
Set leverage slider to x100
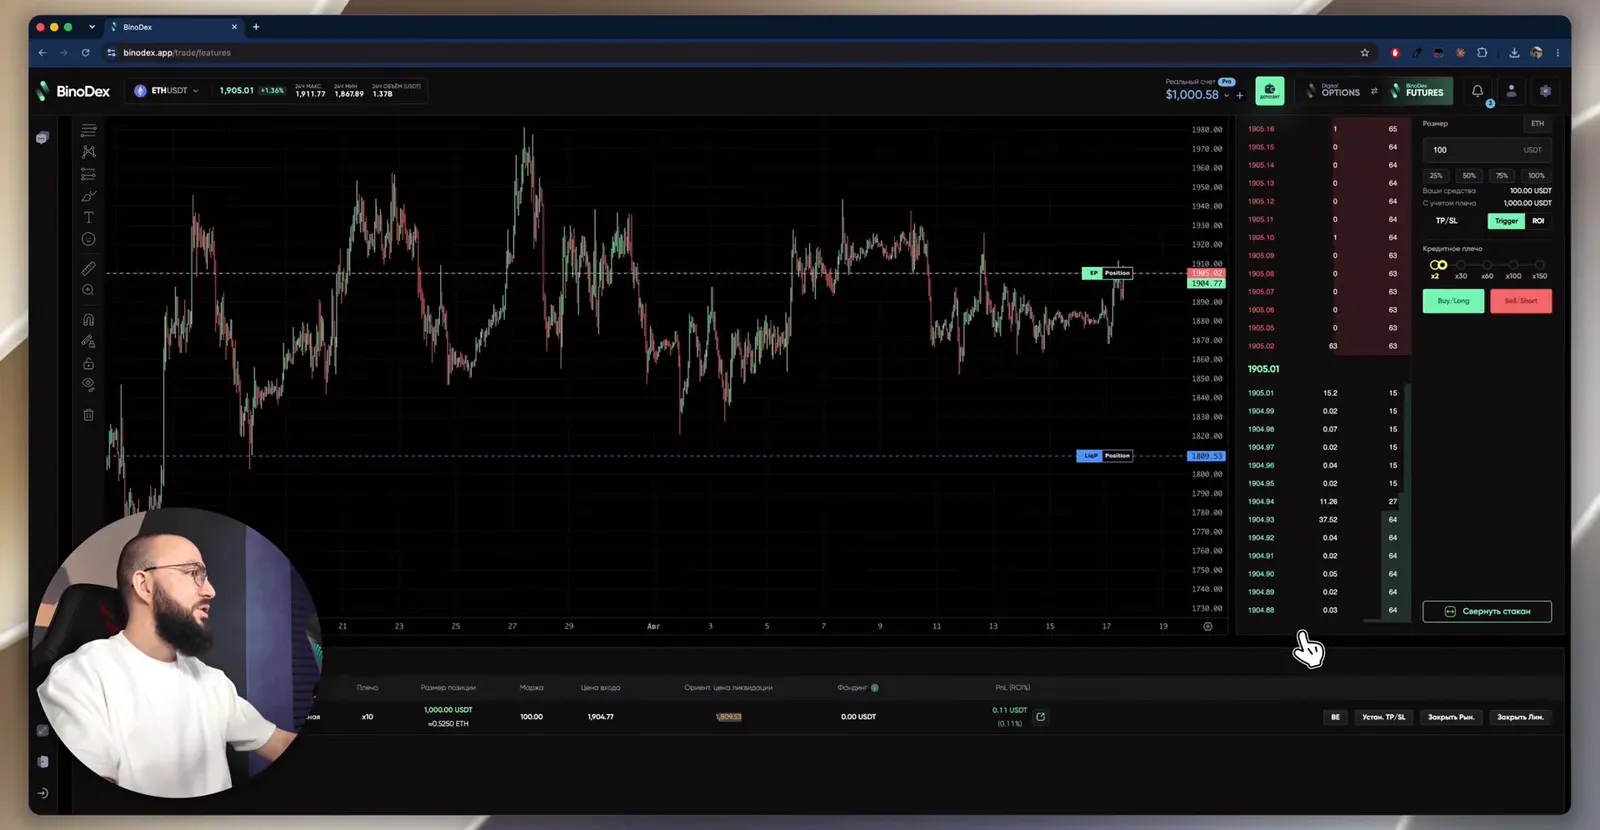pos(1514,265)
